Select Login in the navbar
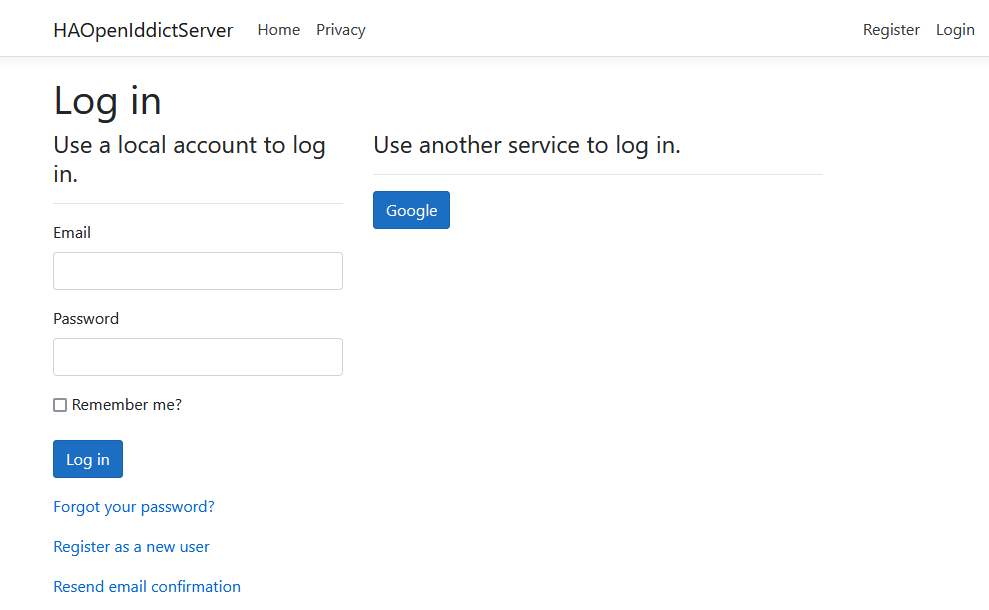This screenshot has height=610, width=989. (x=954, y=29)
